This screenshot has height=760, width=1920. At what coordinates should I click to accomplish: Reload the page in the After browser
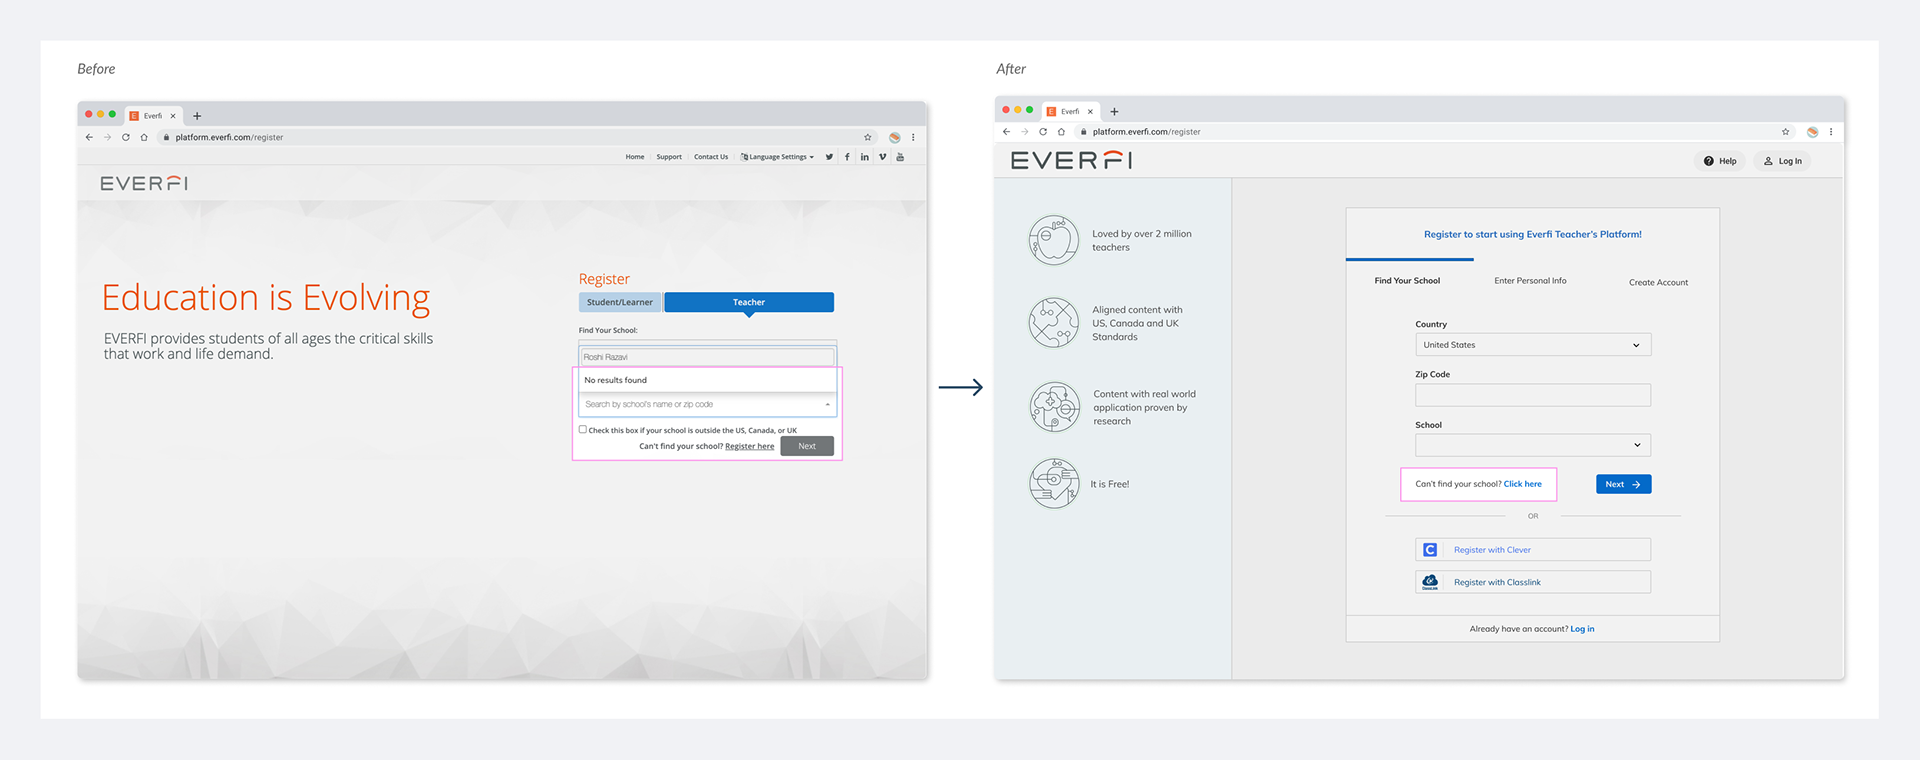click(x=1043, y=132)
